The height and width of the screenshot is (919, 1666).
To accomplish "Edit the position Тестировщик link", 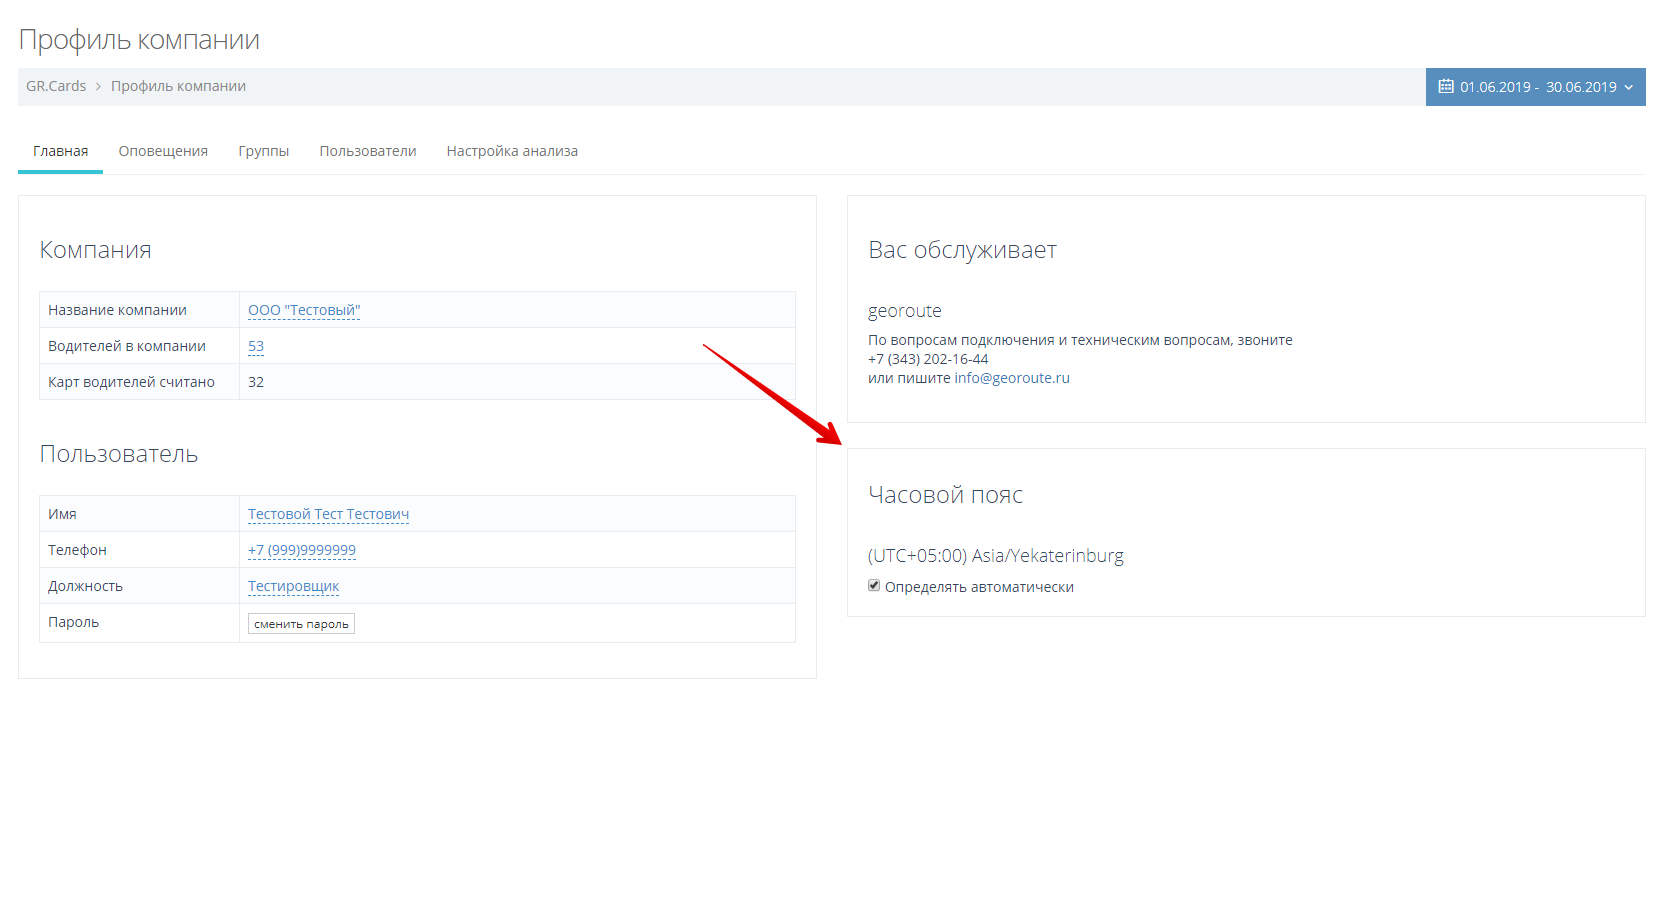I will (x=293, y=586).
